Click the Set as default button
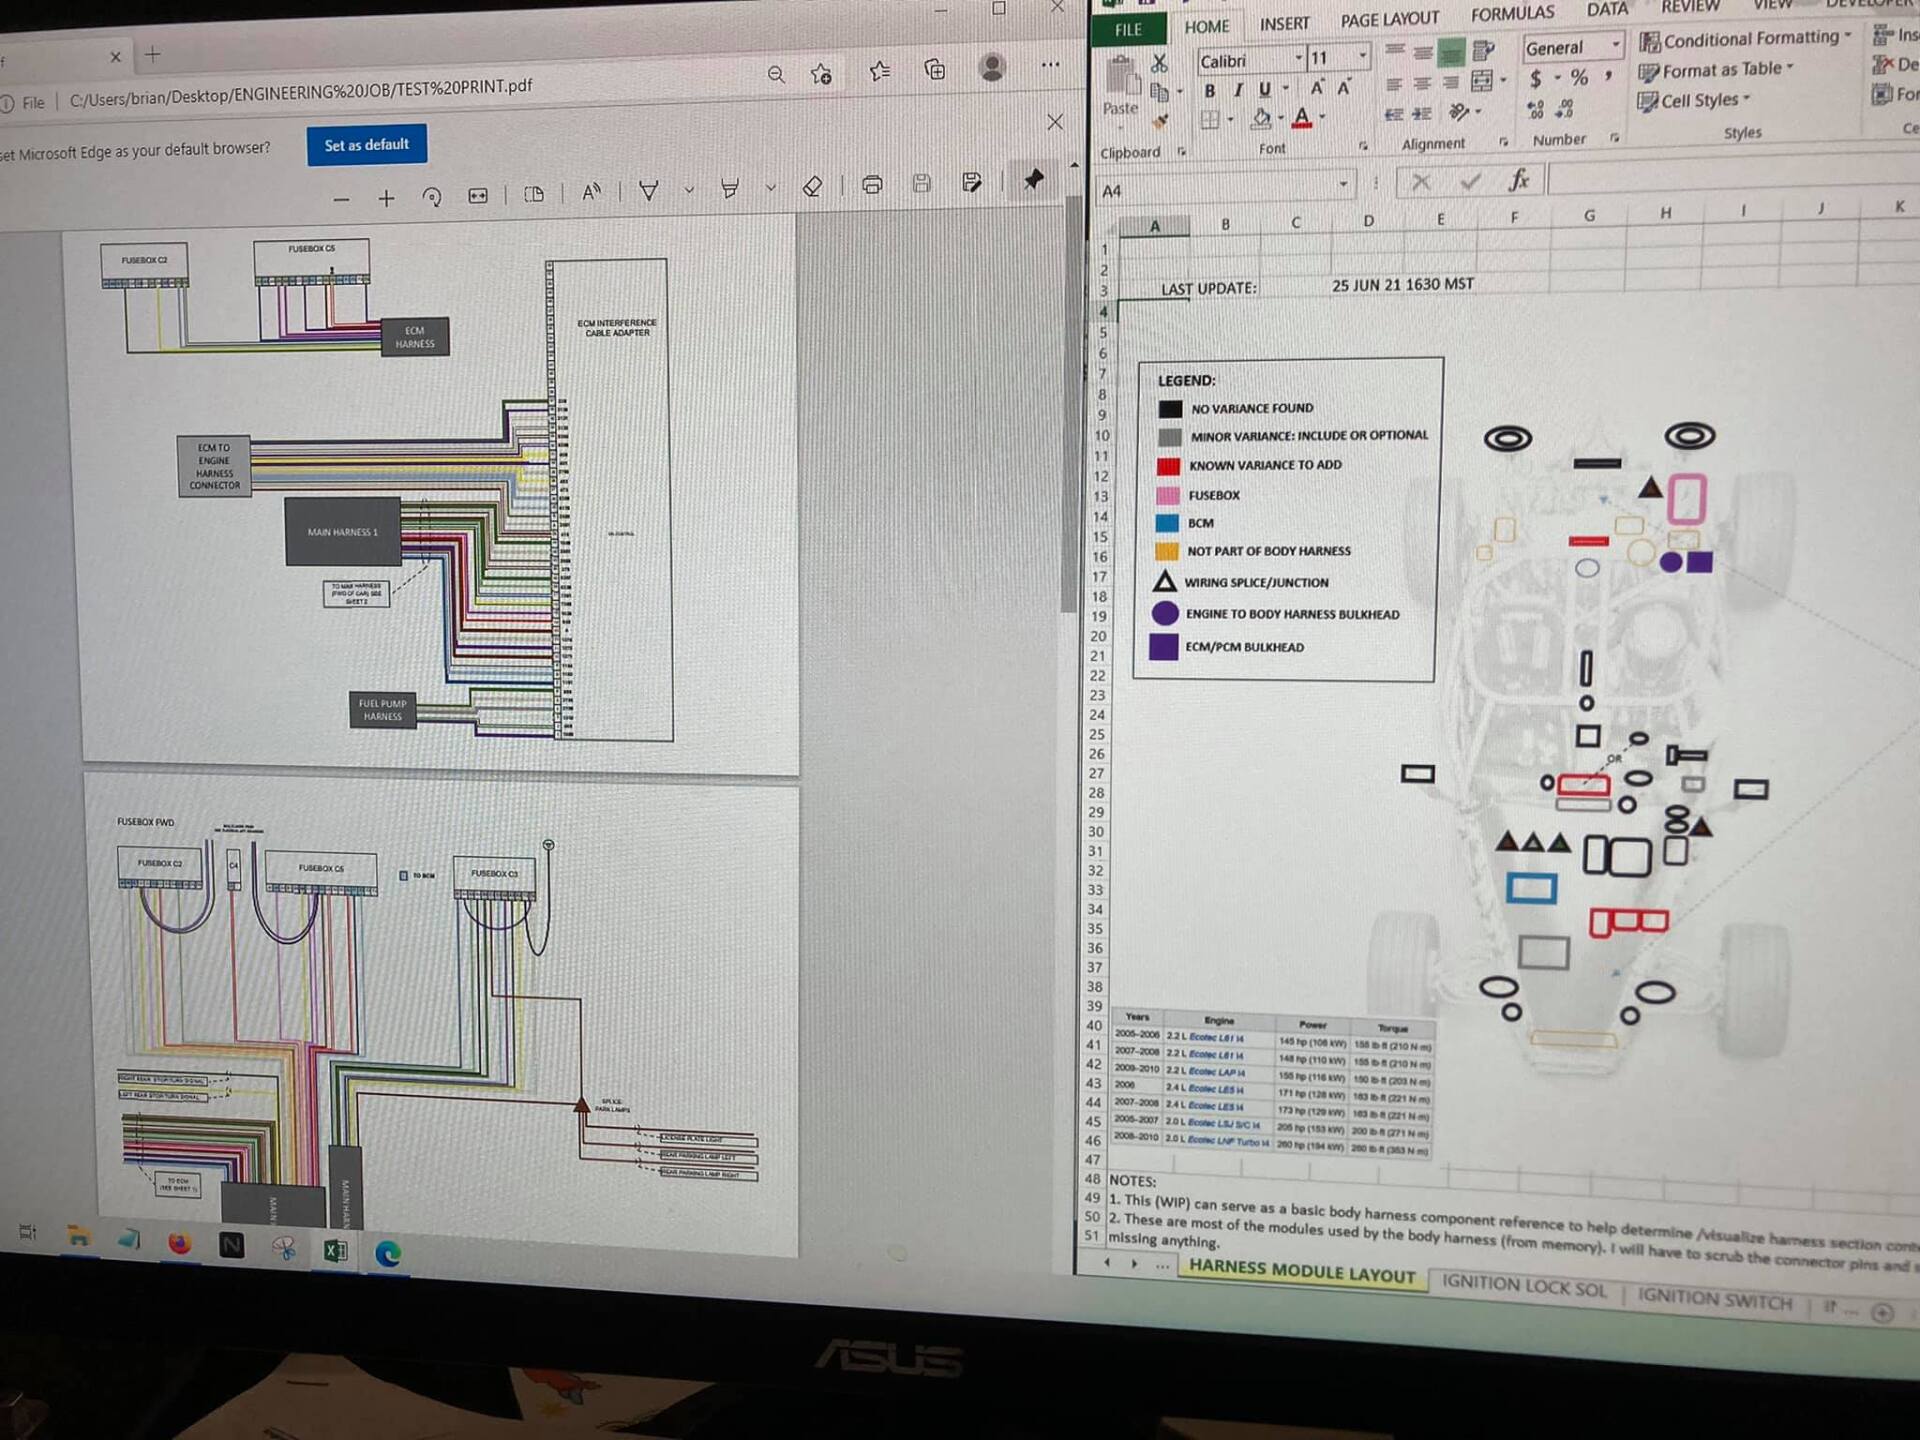Image resolution: width=1920 pixels, height=1440 pixels. pos(366,145)
